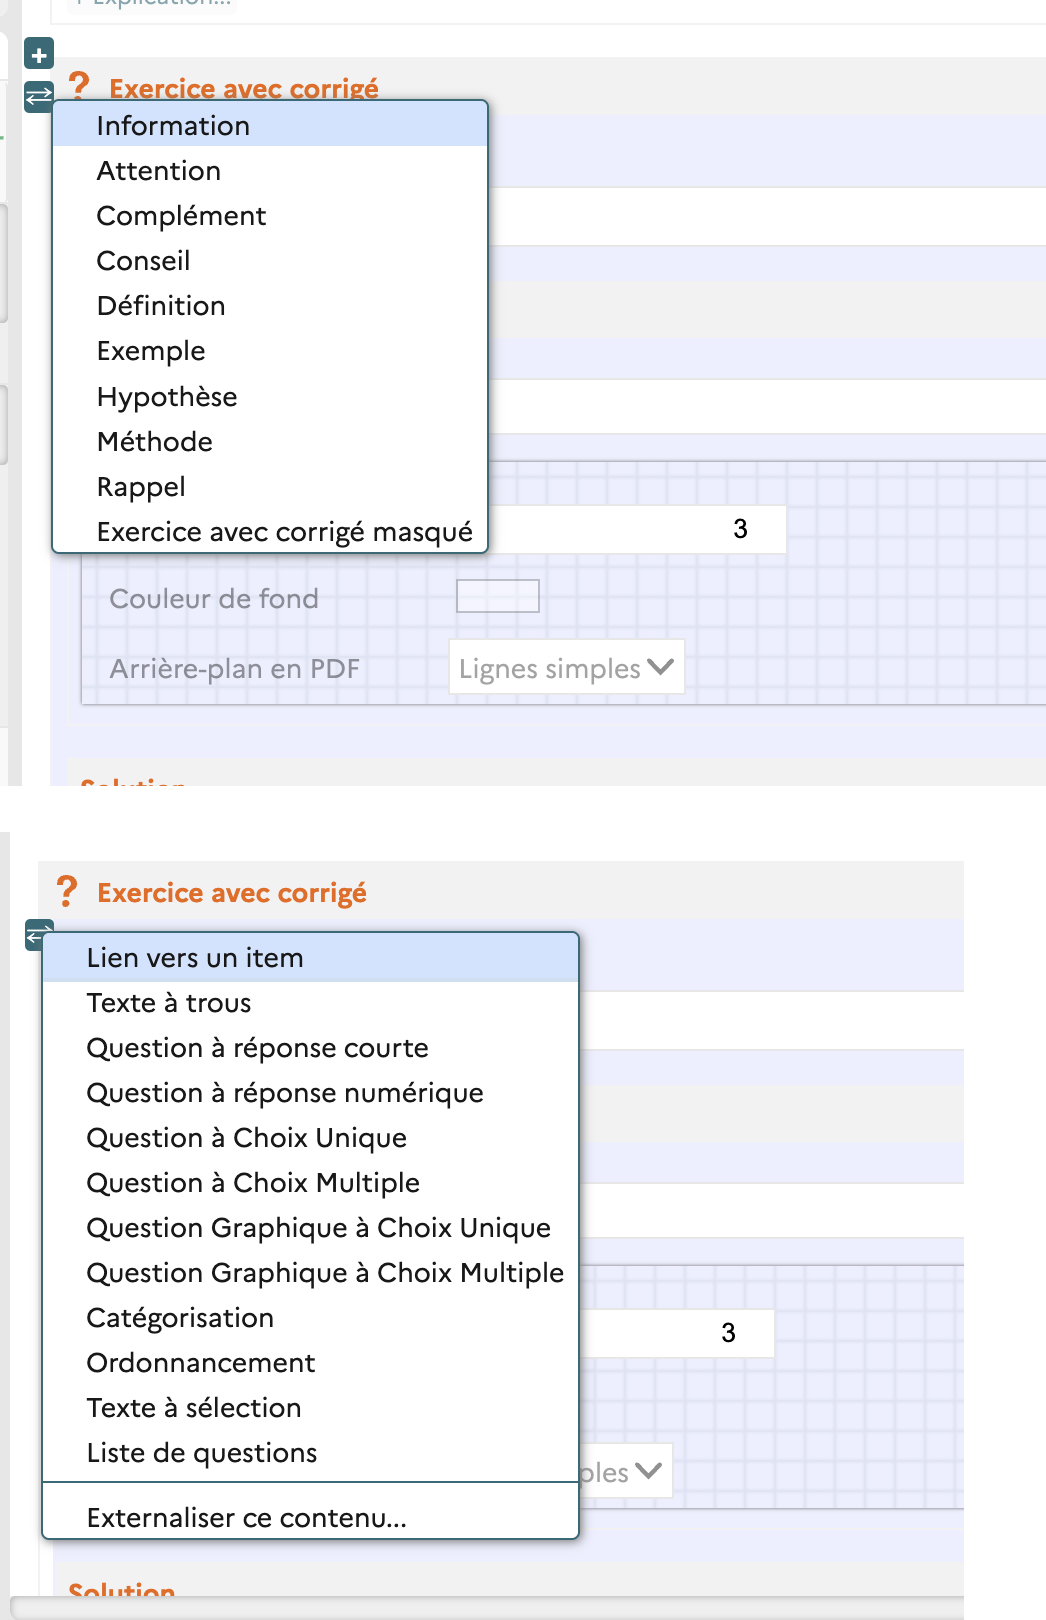
Task: Choose Exercice avec corrigé masqué
Action: coord(284,532)
